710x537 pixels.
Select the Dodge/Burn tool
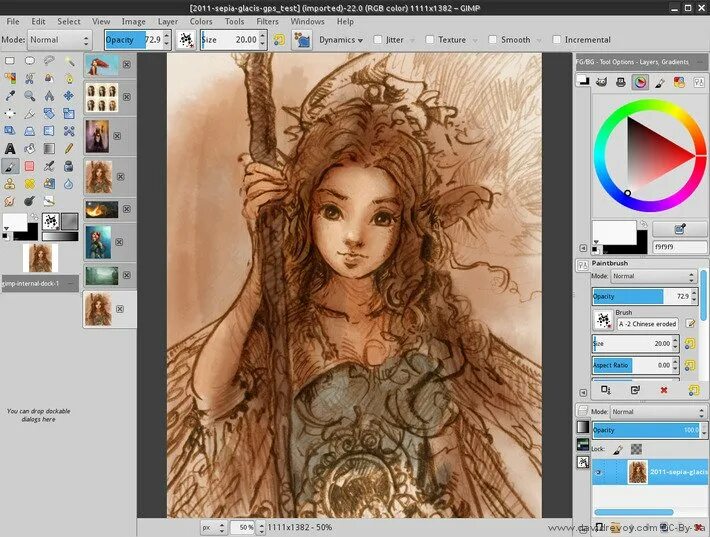coord(29,201)
